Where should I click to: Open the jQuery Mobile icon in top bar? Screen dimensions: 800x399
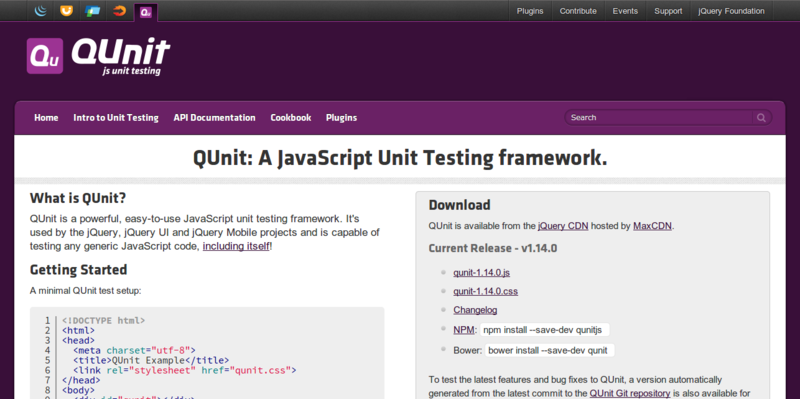pos(93,11)
